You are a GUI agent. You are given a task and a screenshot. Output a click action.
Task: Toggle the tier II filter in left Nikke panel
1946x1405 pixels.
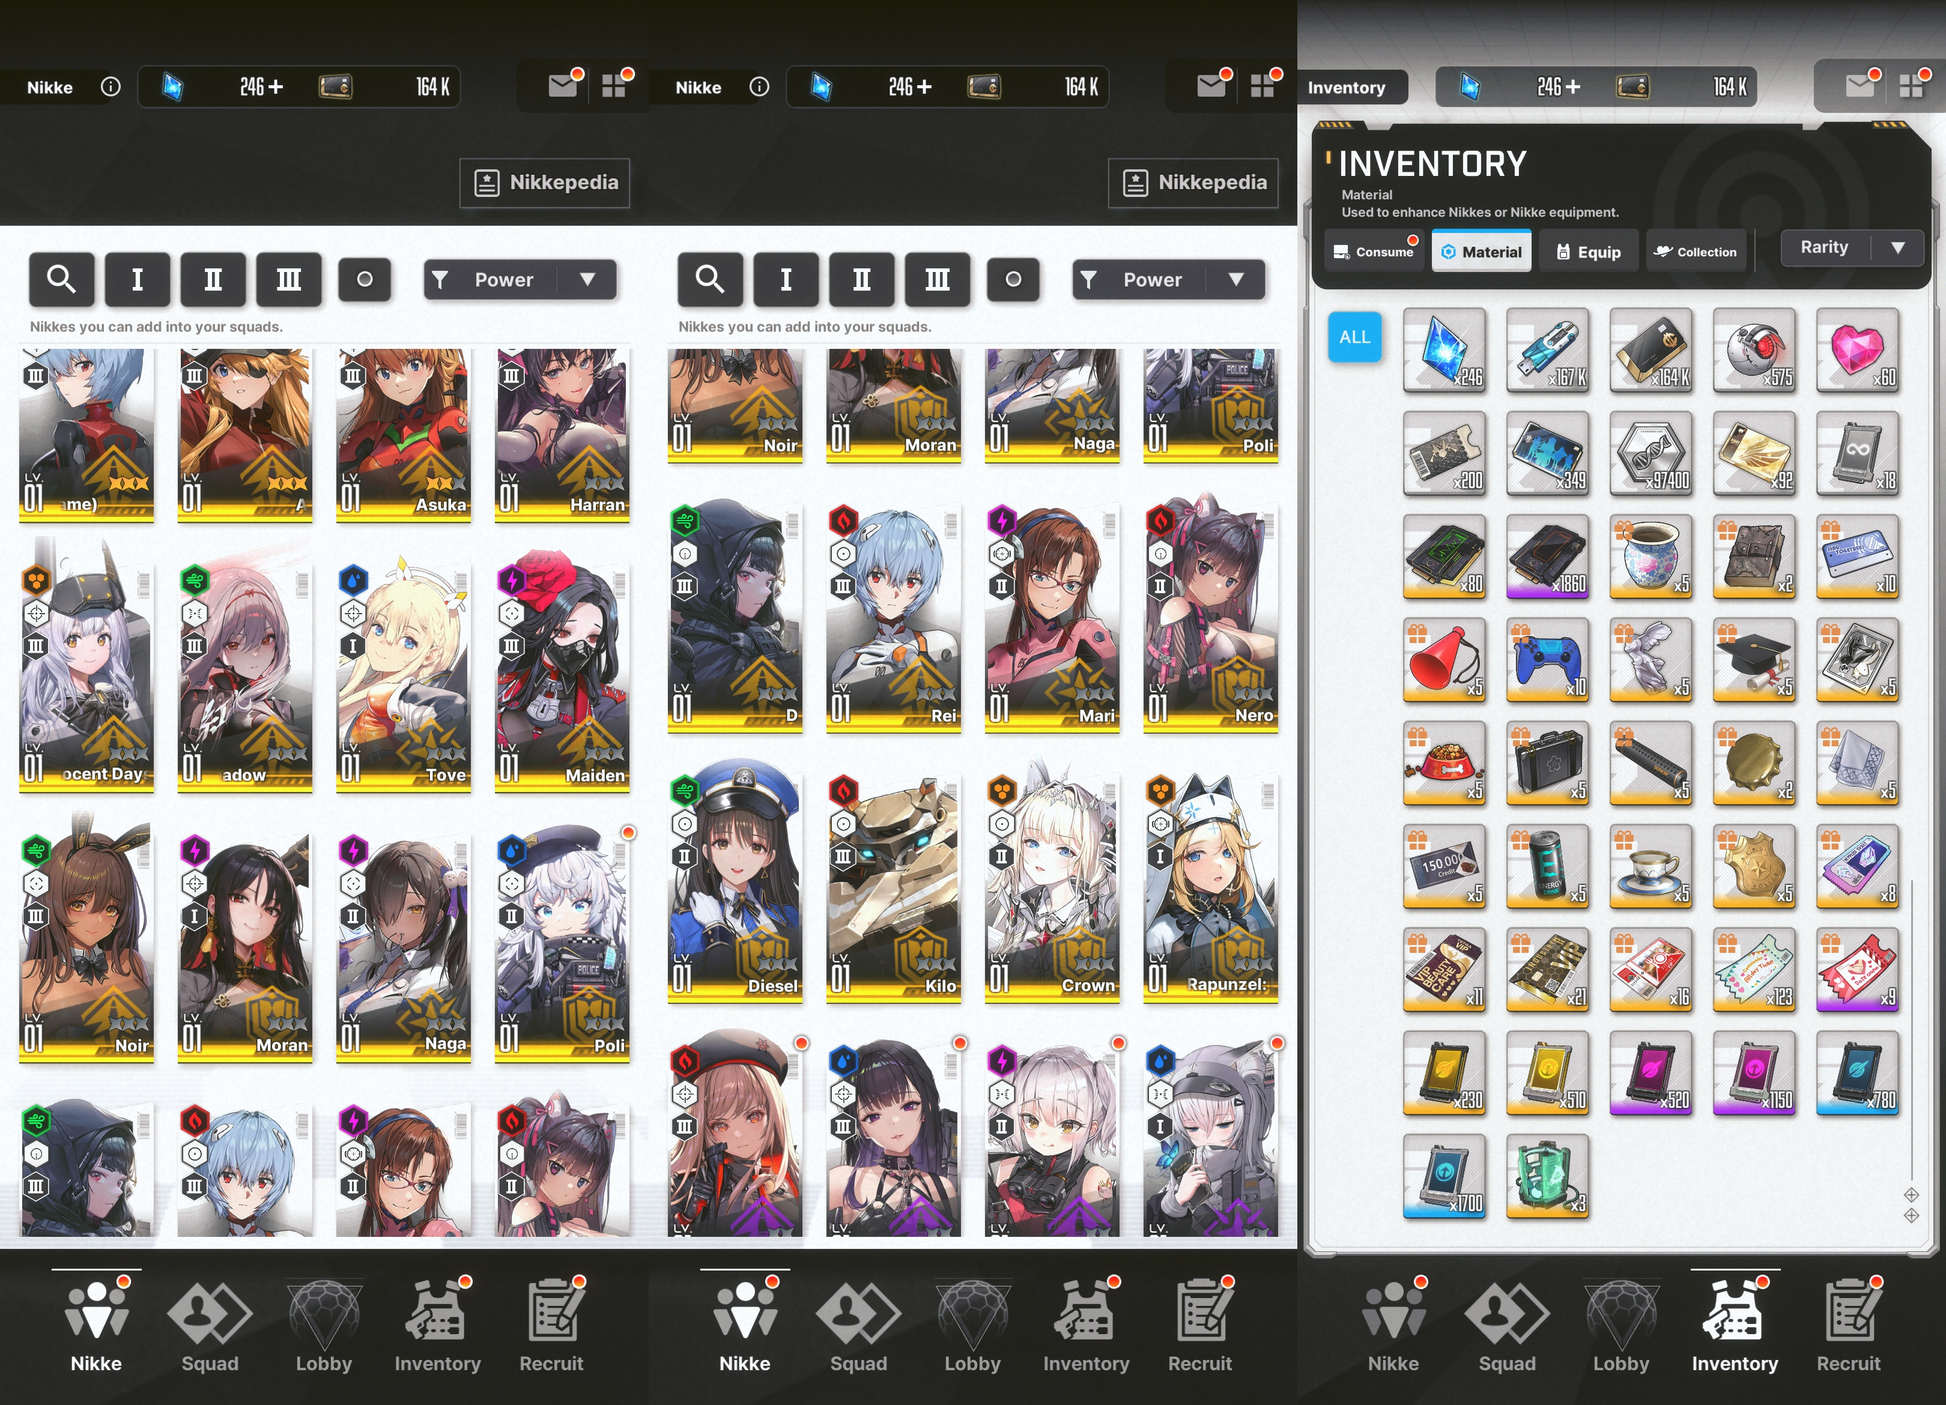pyautogui.click(x=213, y=279)
